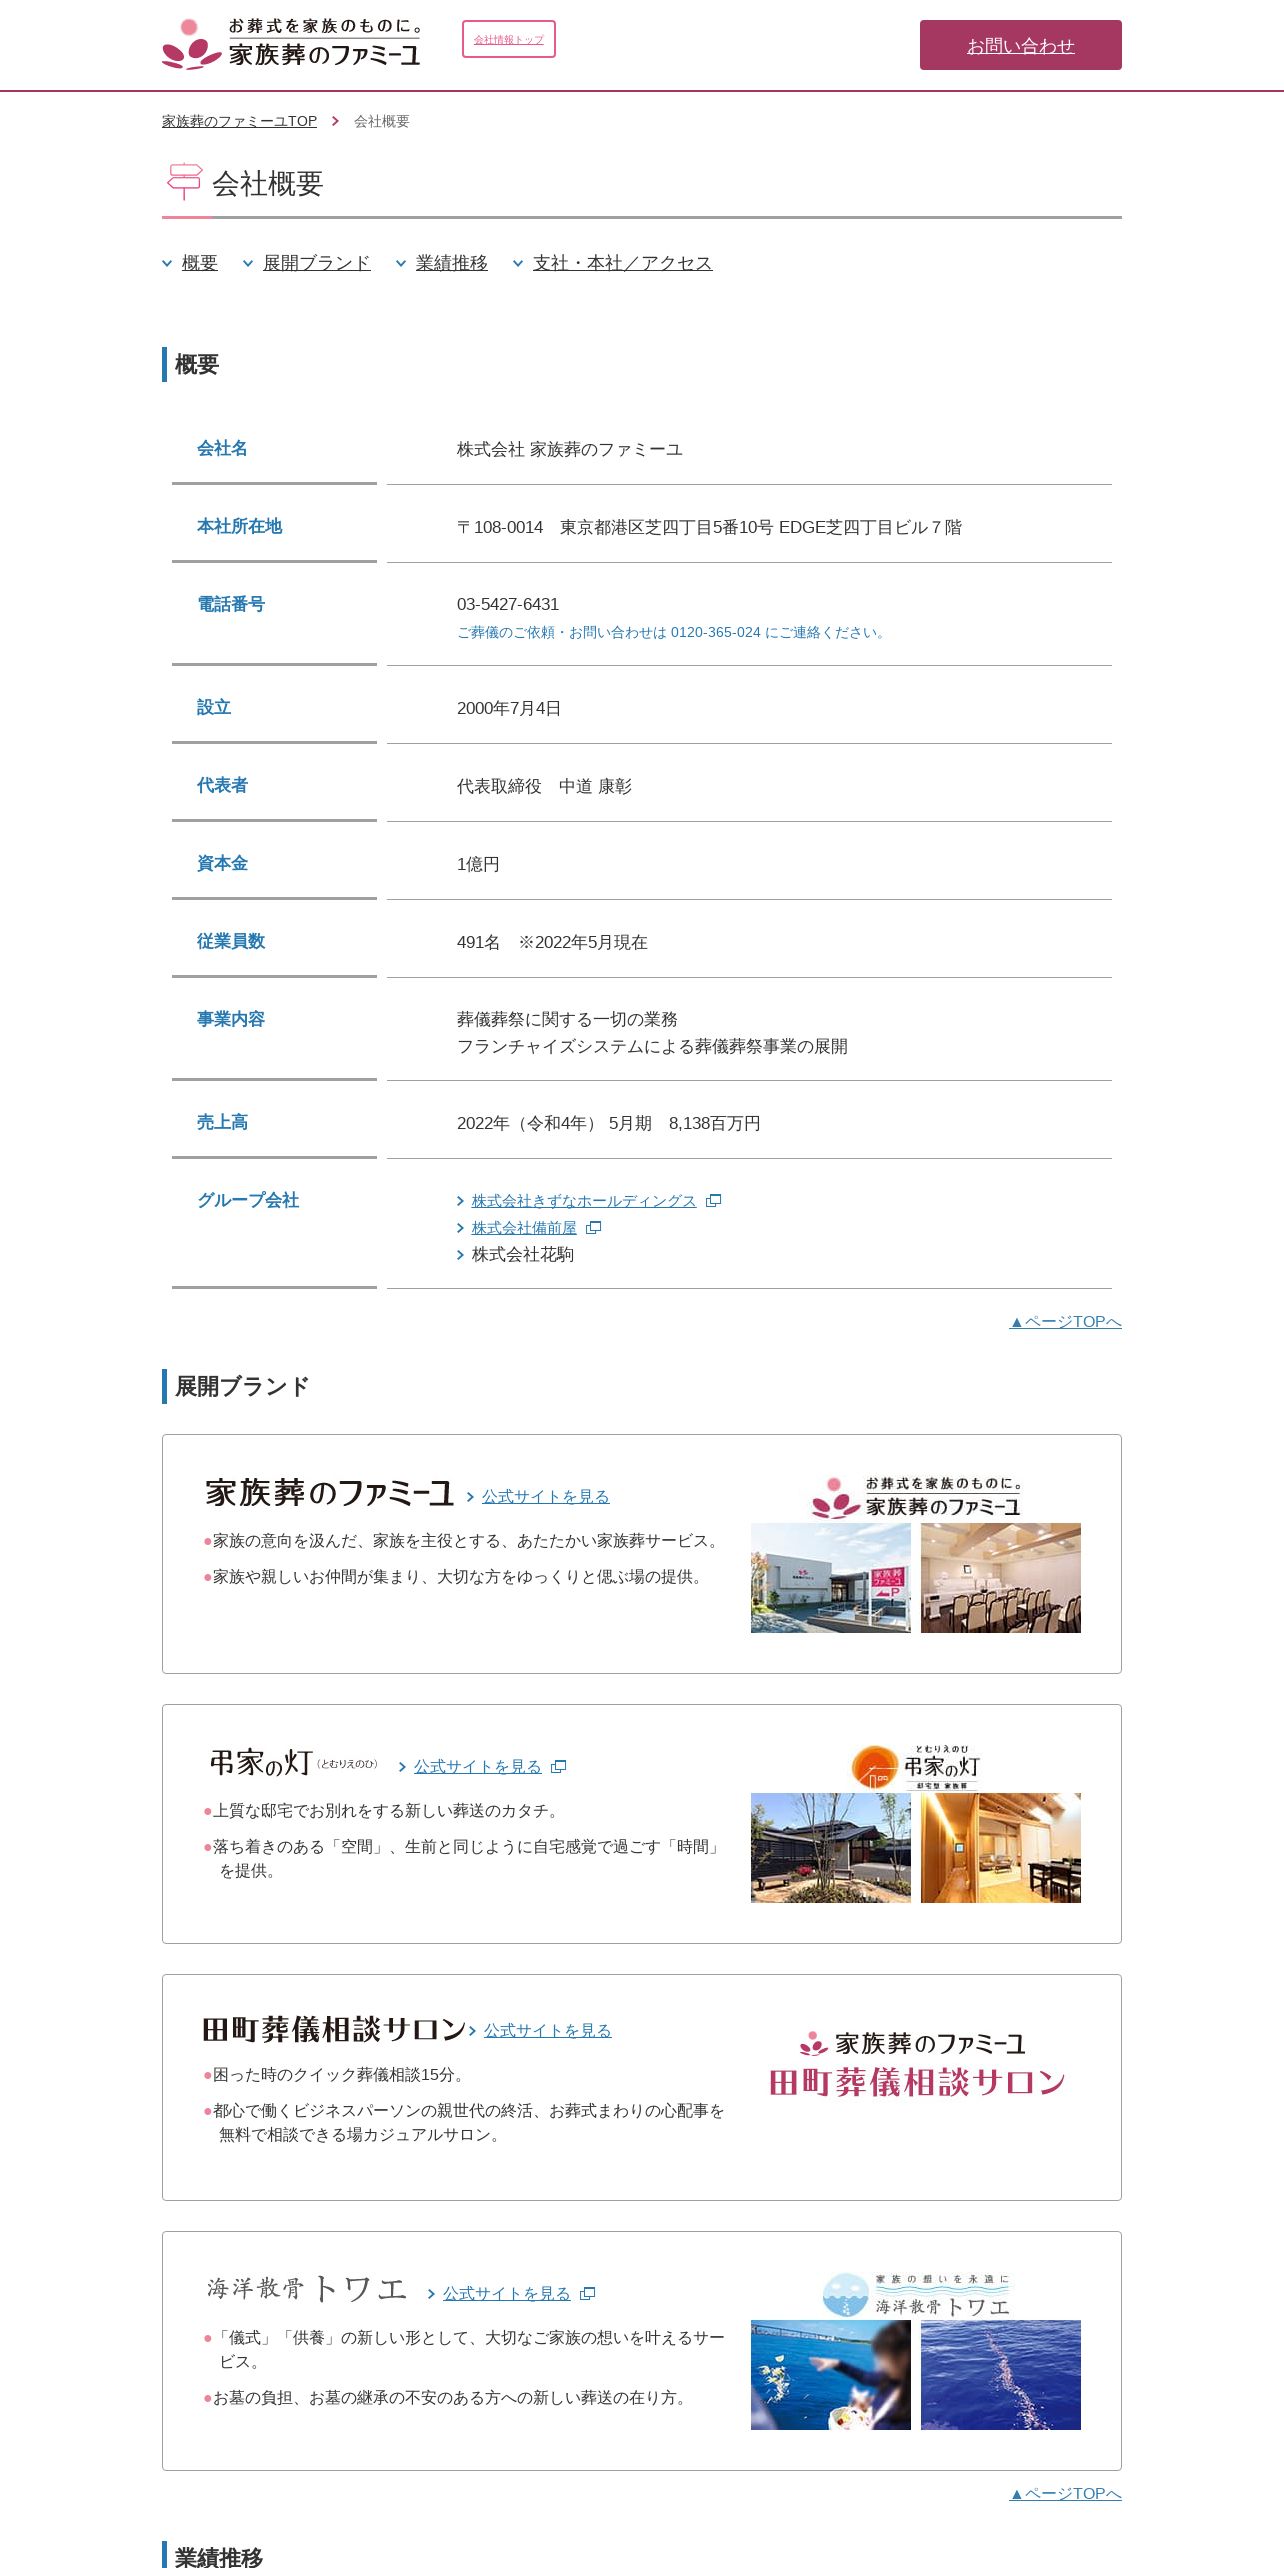Click the トワエ ocean surface photo

pos(1000,2375)
